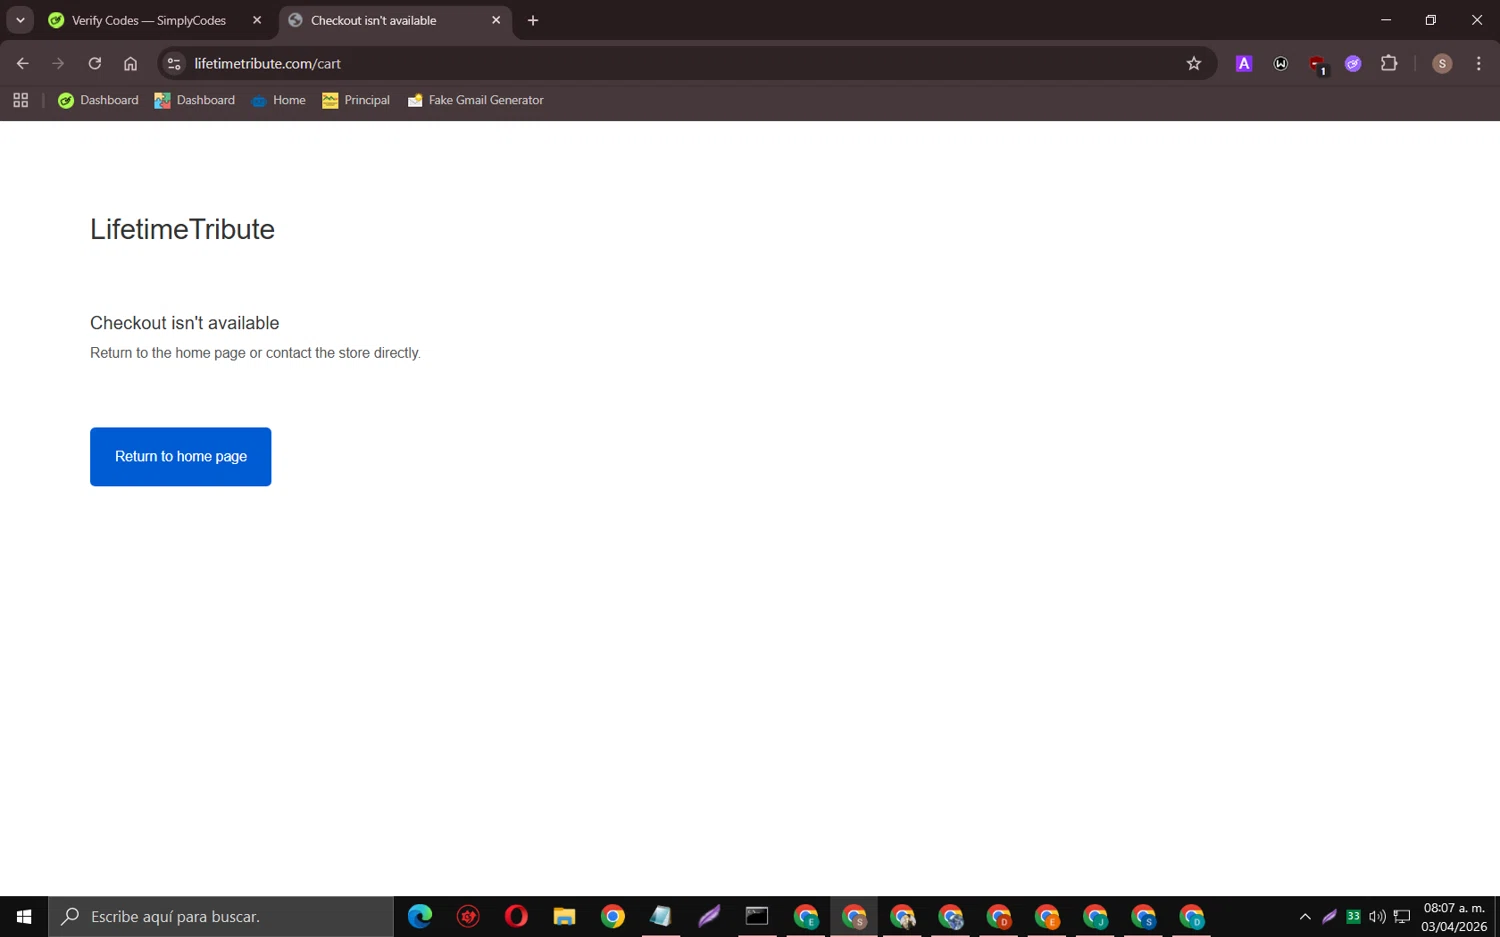Switch to the Verify Codes — SimplyCodes tab
Screen dimensions: 1500x937
click(x=150, y=20)
